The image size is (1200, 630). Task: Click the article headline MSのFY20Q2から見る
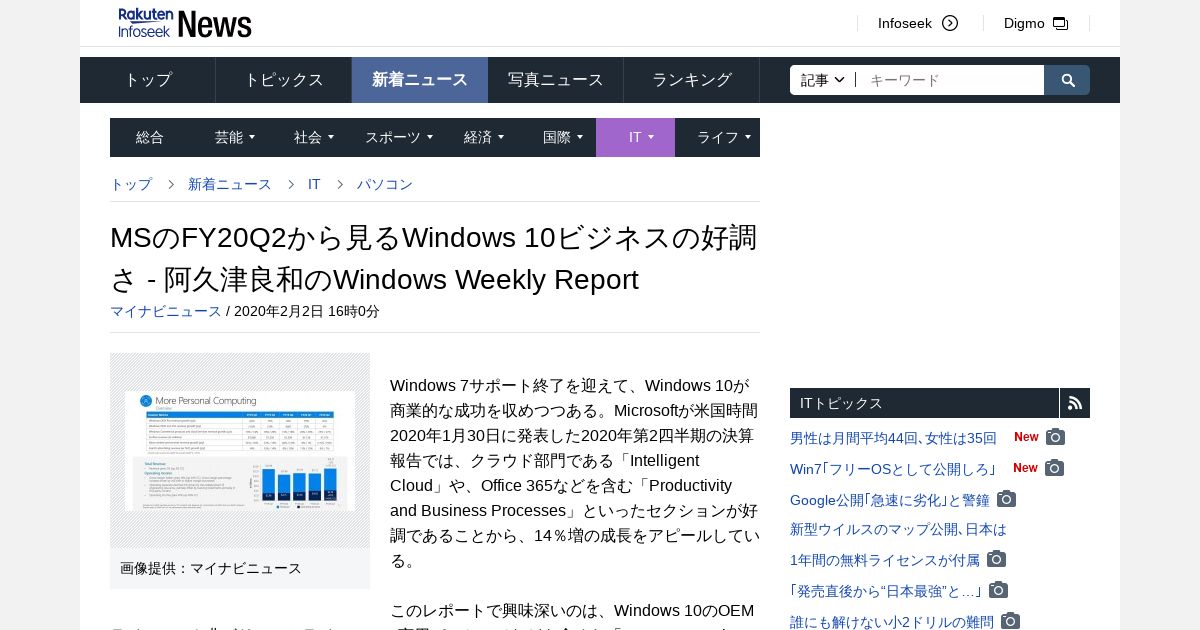coord(434,258)
